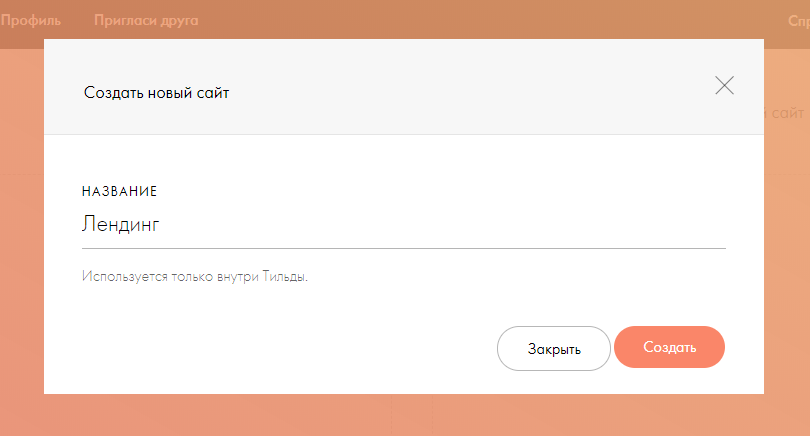Click the НАЗВАНИЕ field label
The width and height of the screenshot is (810, 436).
[119, 191]
